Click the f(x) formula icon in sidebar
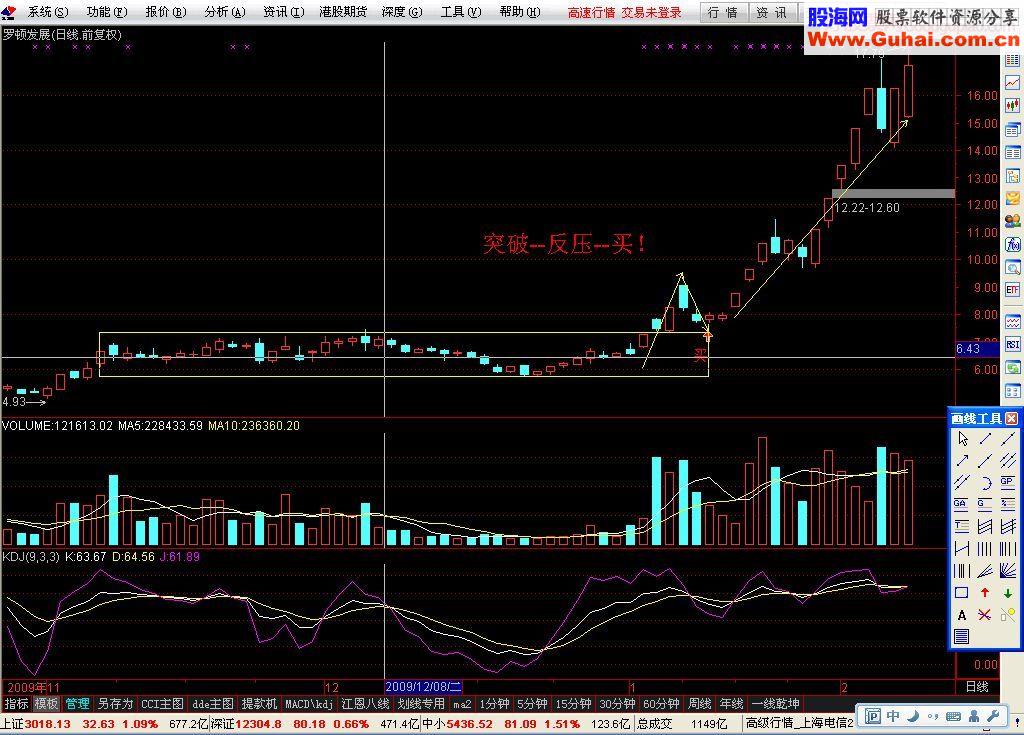The width and height of the screenshot is (1024, 735). click(x=1012, y=244)
